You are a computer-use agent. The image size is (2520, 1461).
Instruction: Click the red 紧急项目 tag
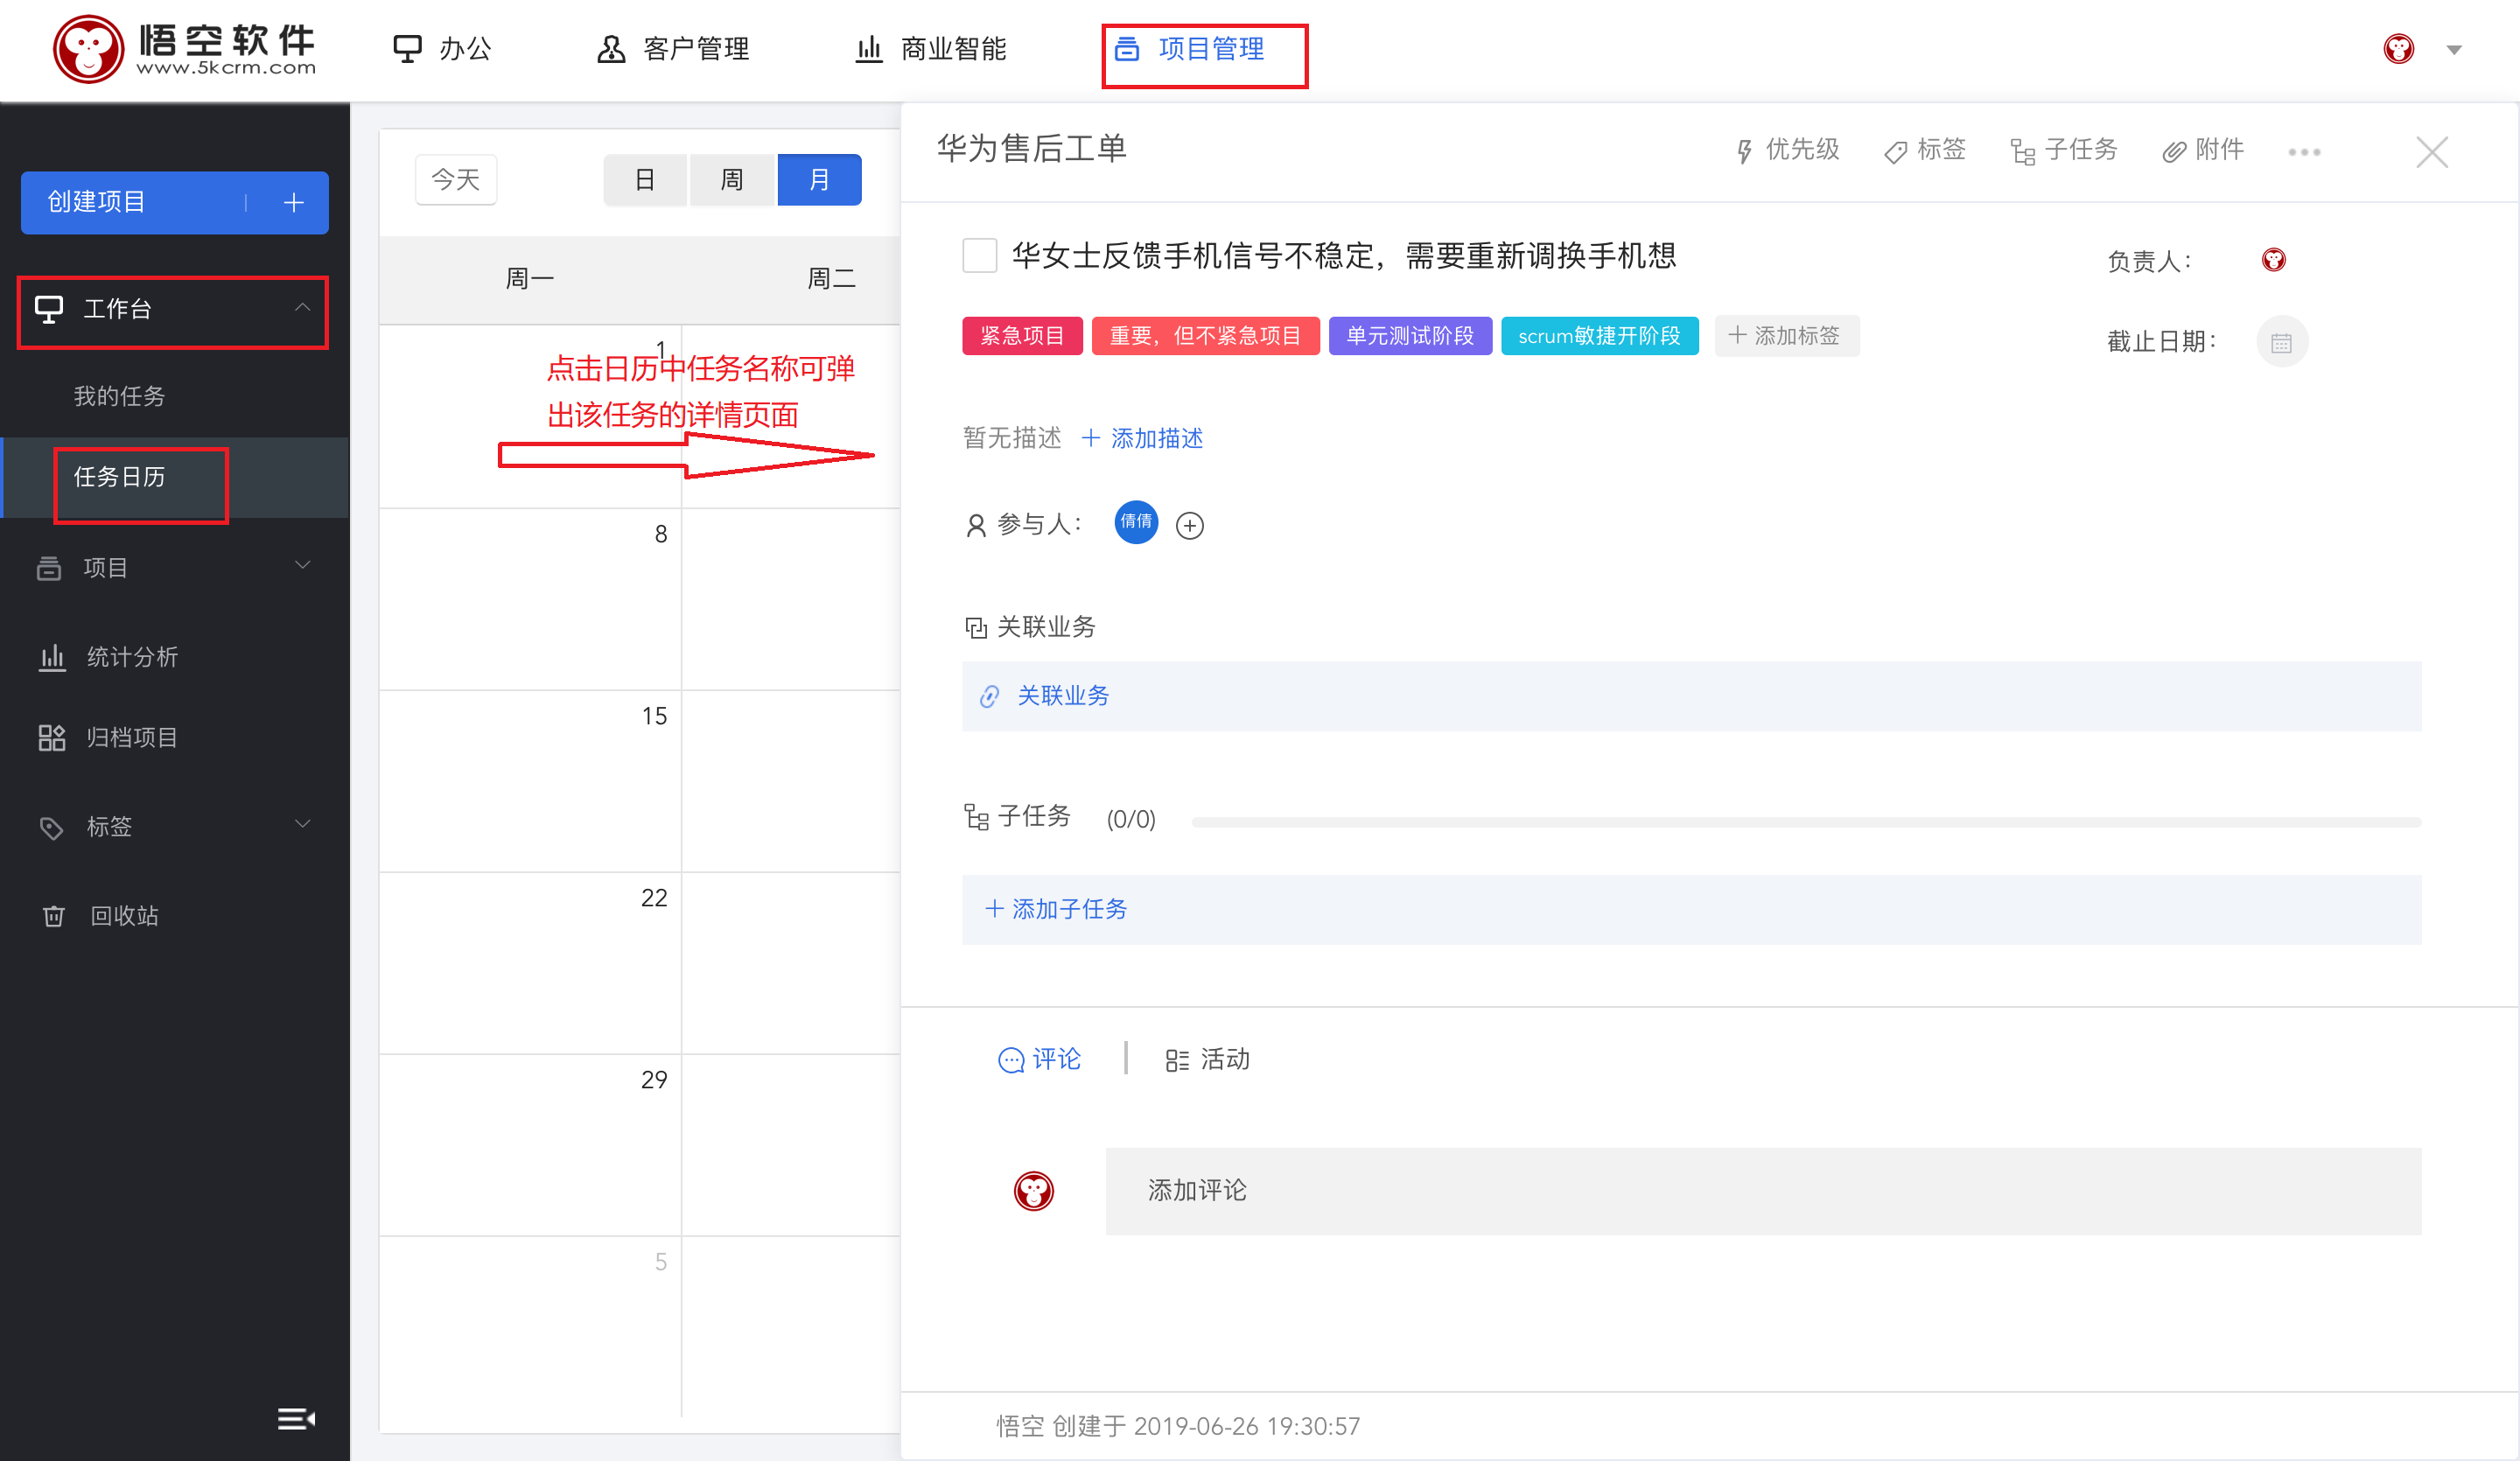click(1022, 336)
